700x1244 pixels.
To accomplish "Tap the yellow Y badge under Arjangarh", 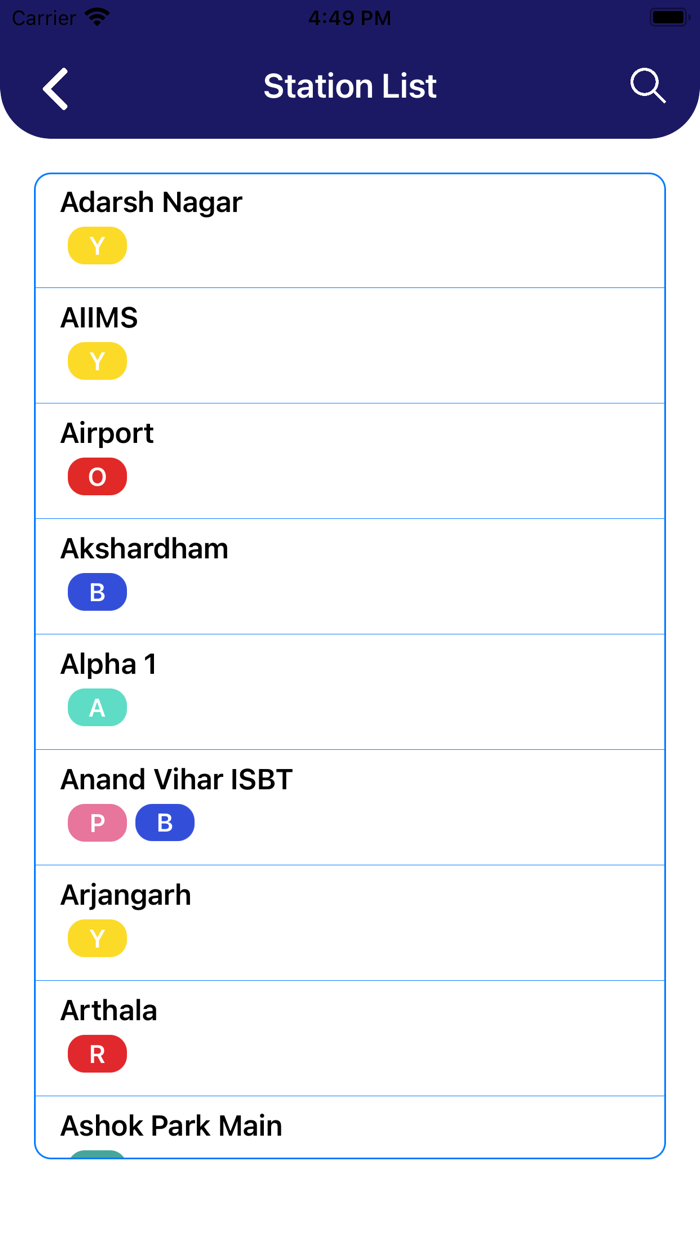I will tap(97, 939).
